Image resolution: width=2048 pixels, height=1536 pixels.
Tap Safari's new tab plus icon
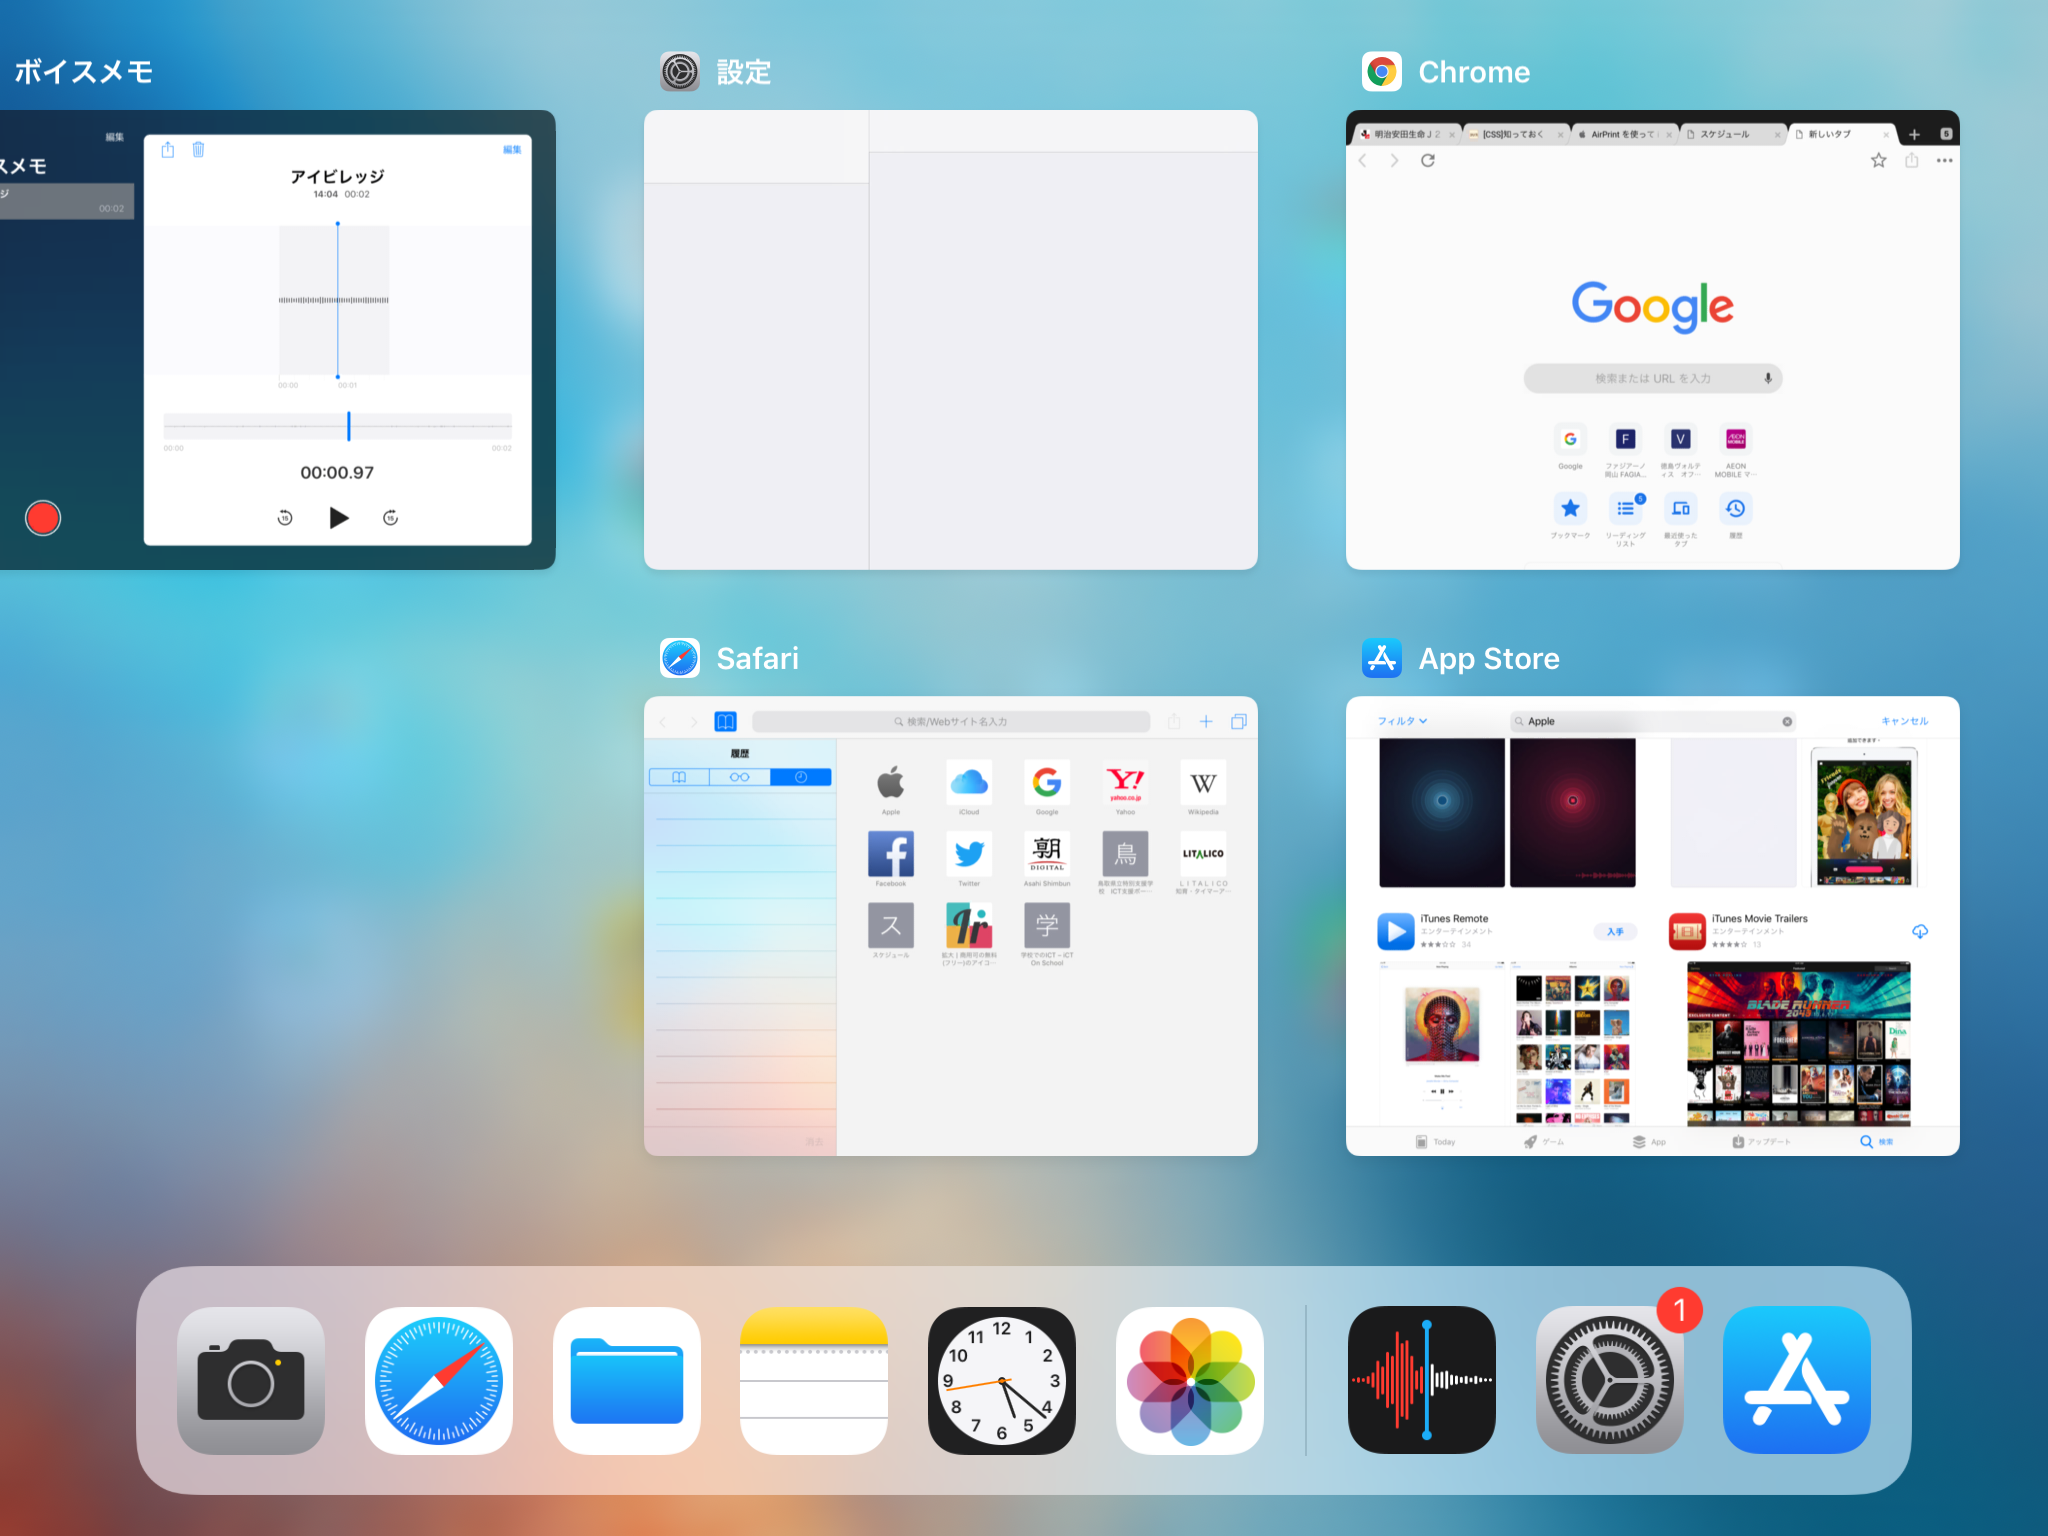pos(1206,721)
